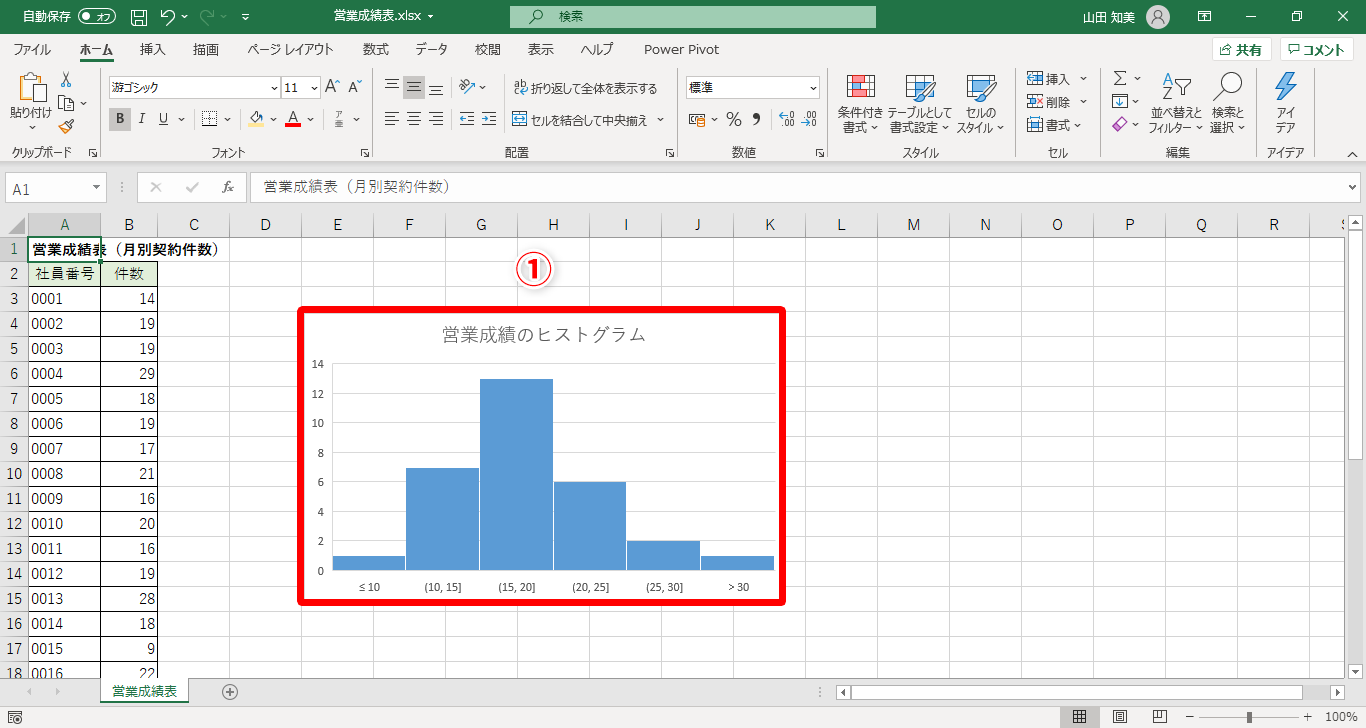Cut selection with the scissors icon

tap(66, 80)
